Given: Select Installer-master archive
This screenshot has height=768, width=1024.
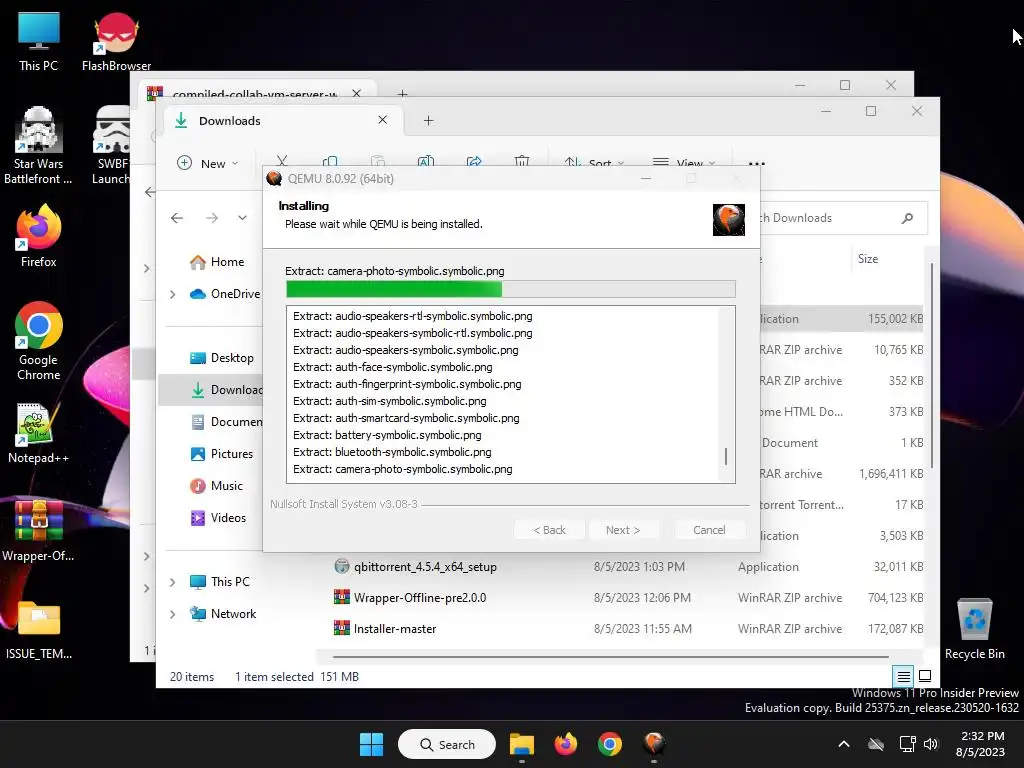Looking at the screenshot, I should (x=395, y=629).
